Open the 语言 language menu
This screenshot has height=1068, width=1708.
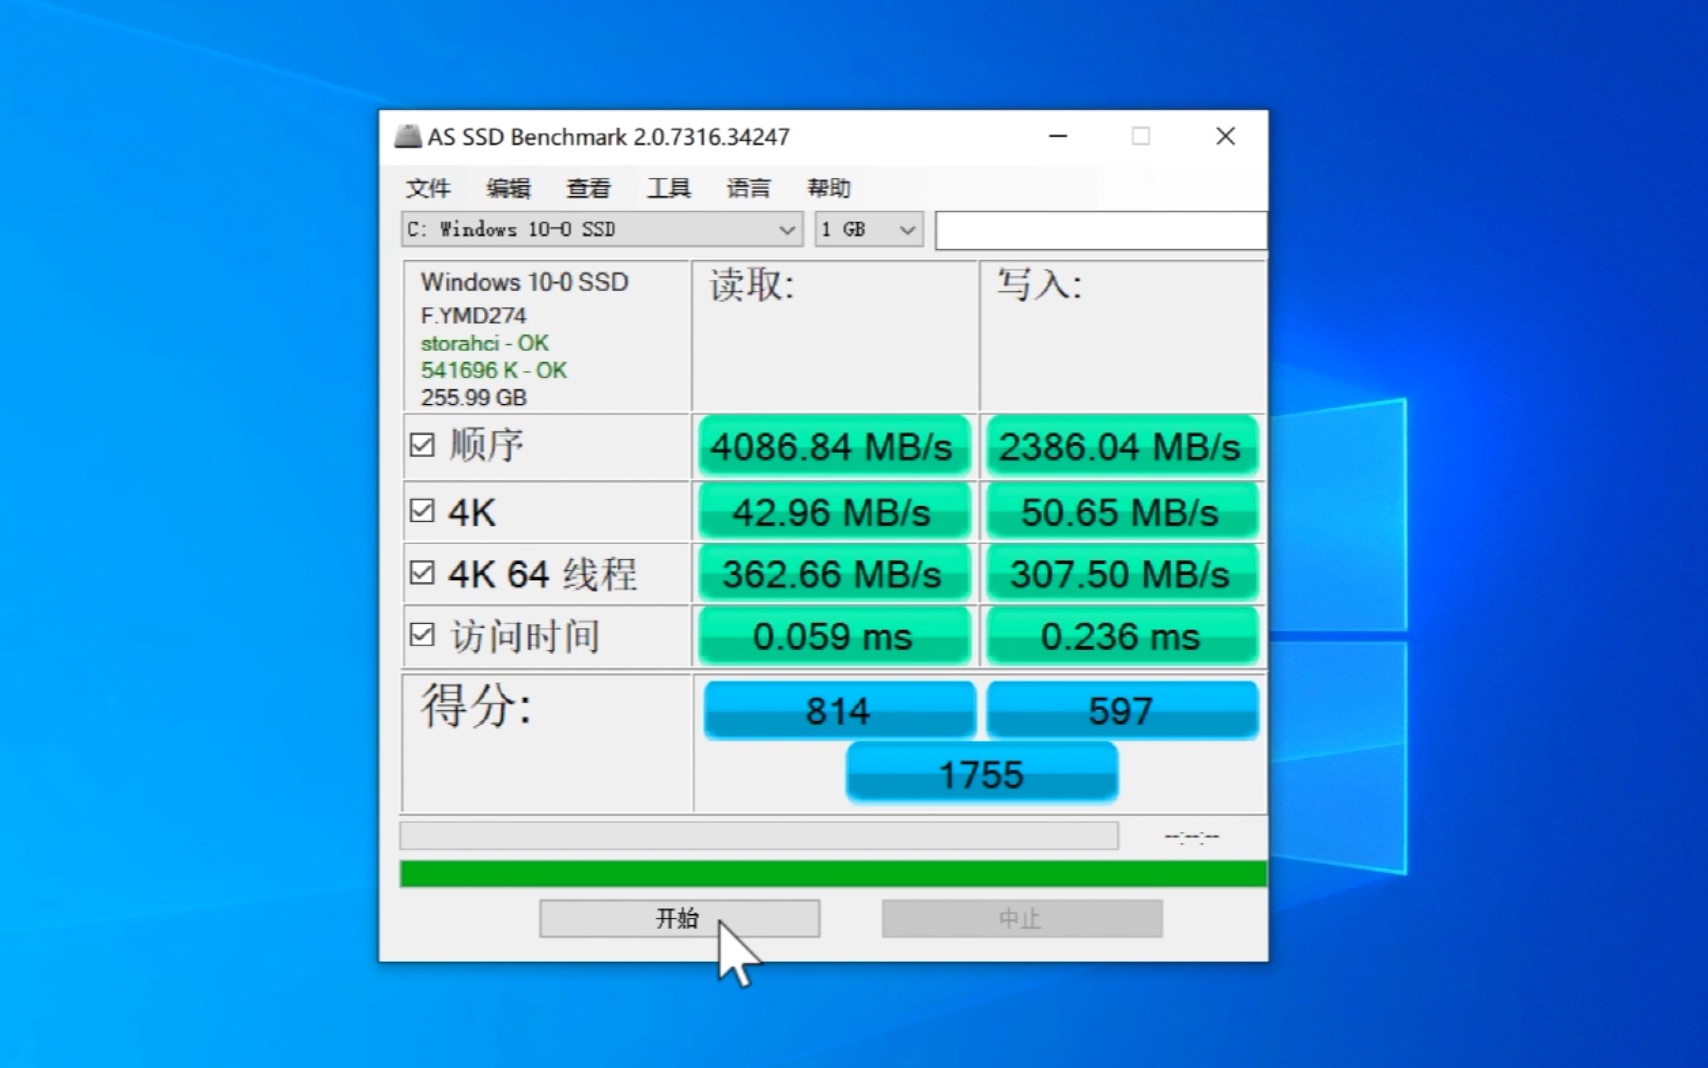point(748,188)
